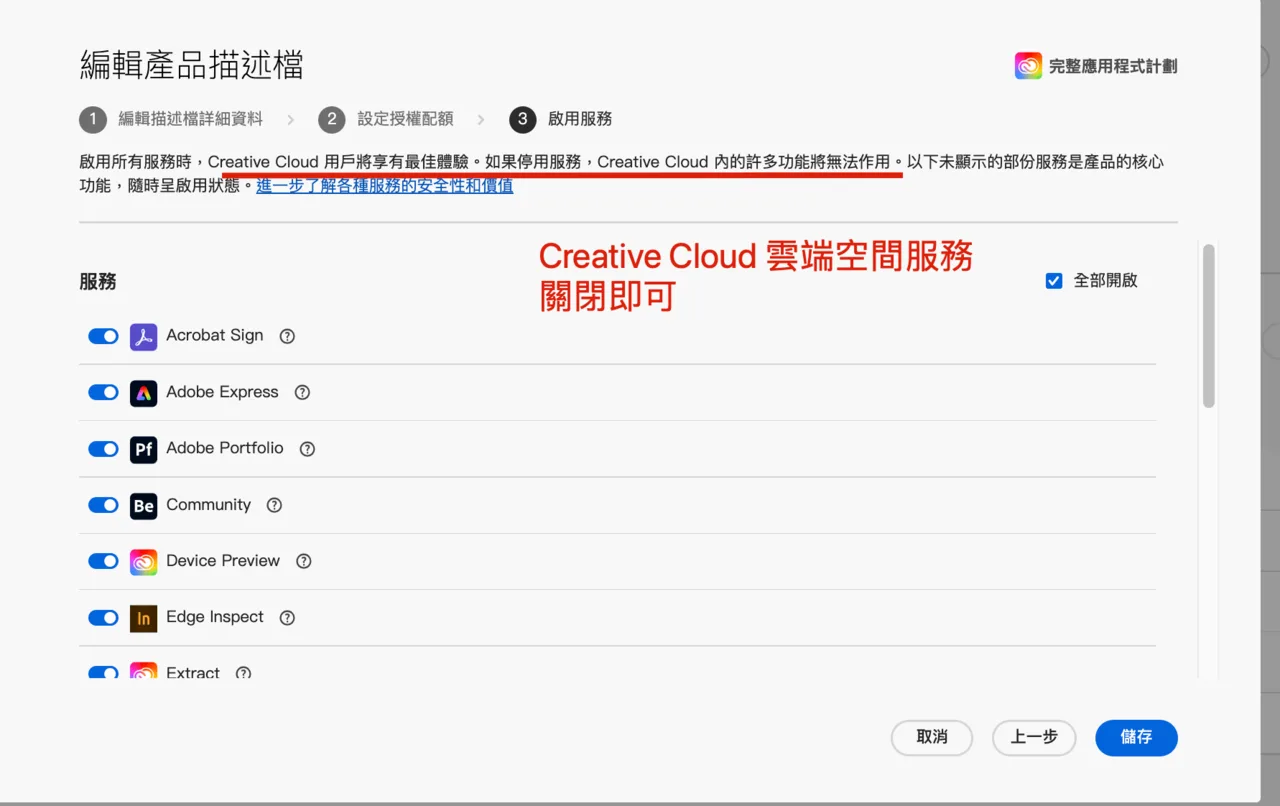Switch off Adobe Portfolio service
Viewport: 1280px width, 806px height.
click(103, 449)
